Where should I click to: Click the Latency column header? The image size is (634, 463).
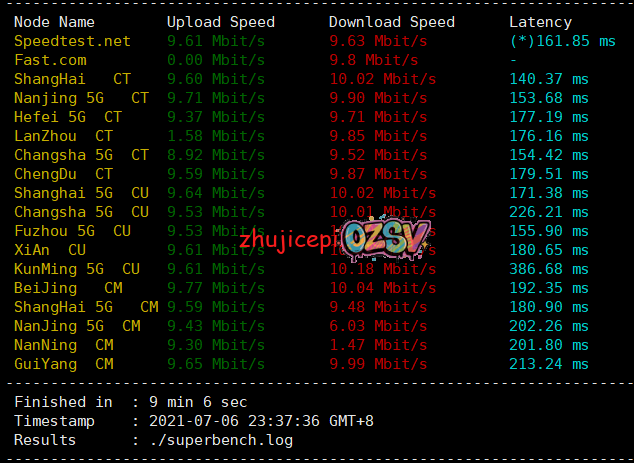[x=540, y=22]
